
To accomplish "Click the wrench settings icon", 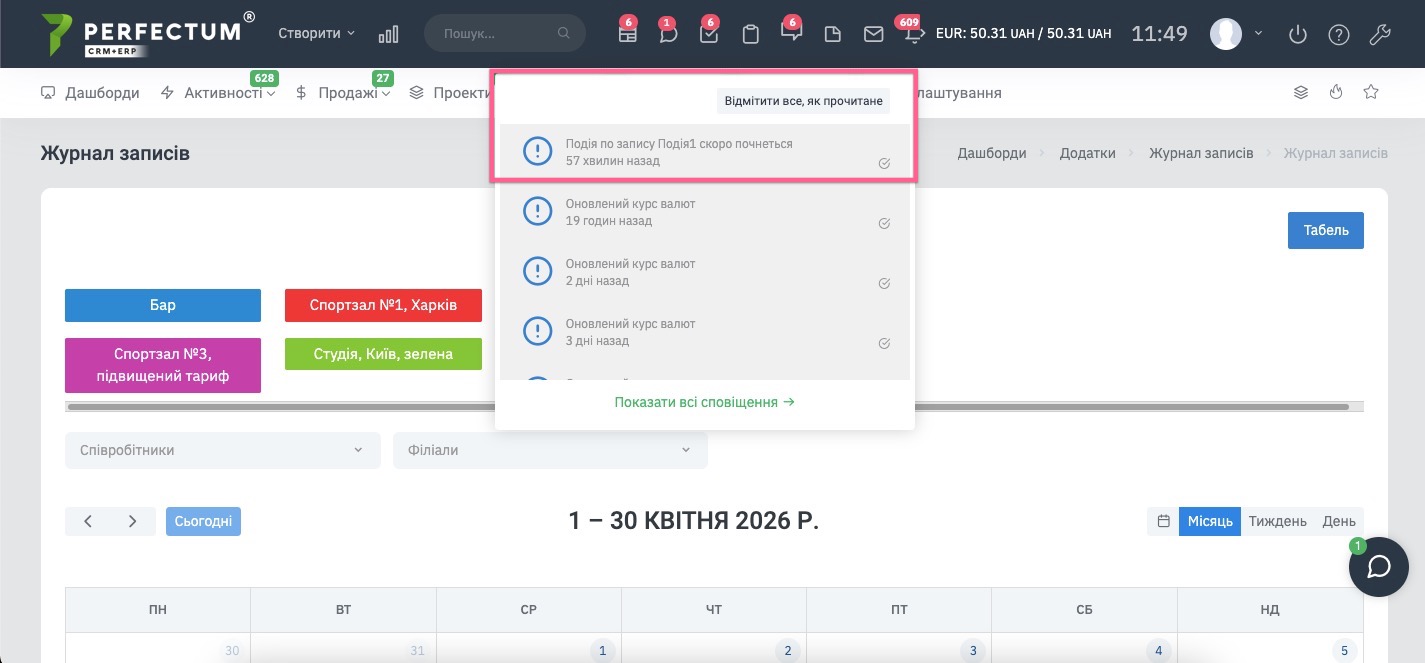I will (x=1379, y=34).
